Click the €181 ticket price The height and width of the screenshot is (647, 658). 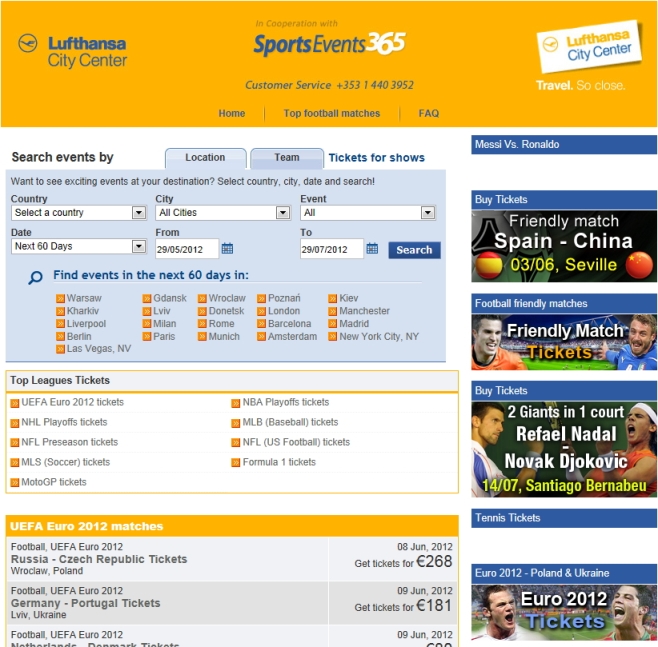point(434,606)
